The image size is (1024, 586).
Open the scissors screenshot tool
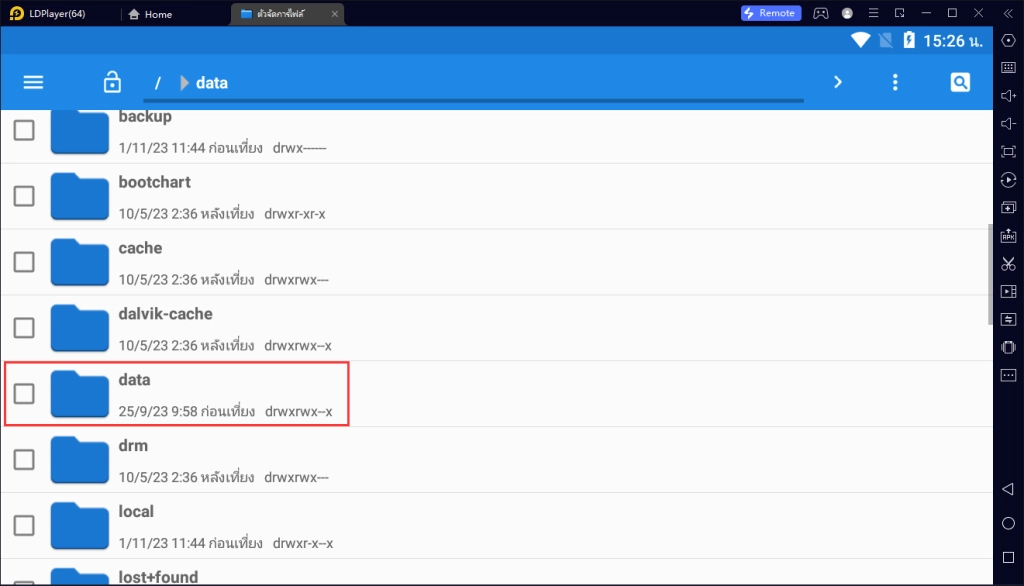1008,264
